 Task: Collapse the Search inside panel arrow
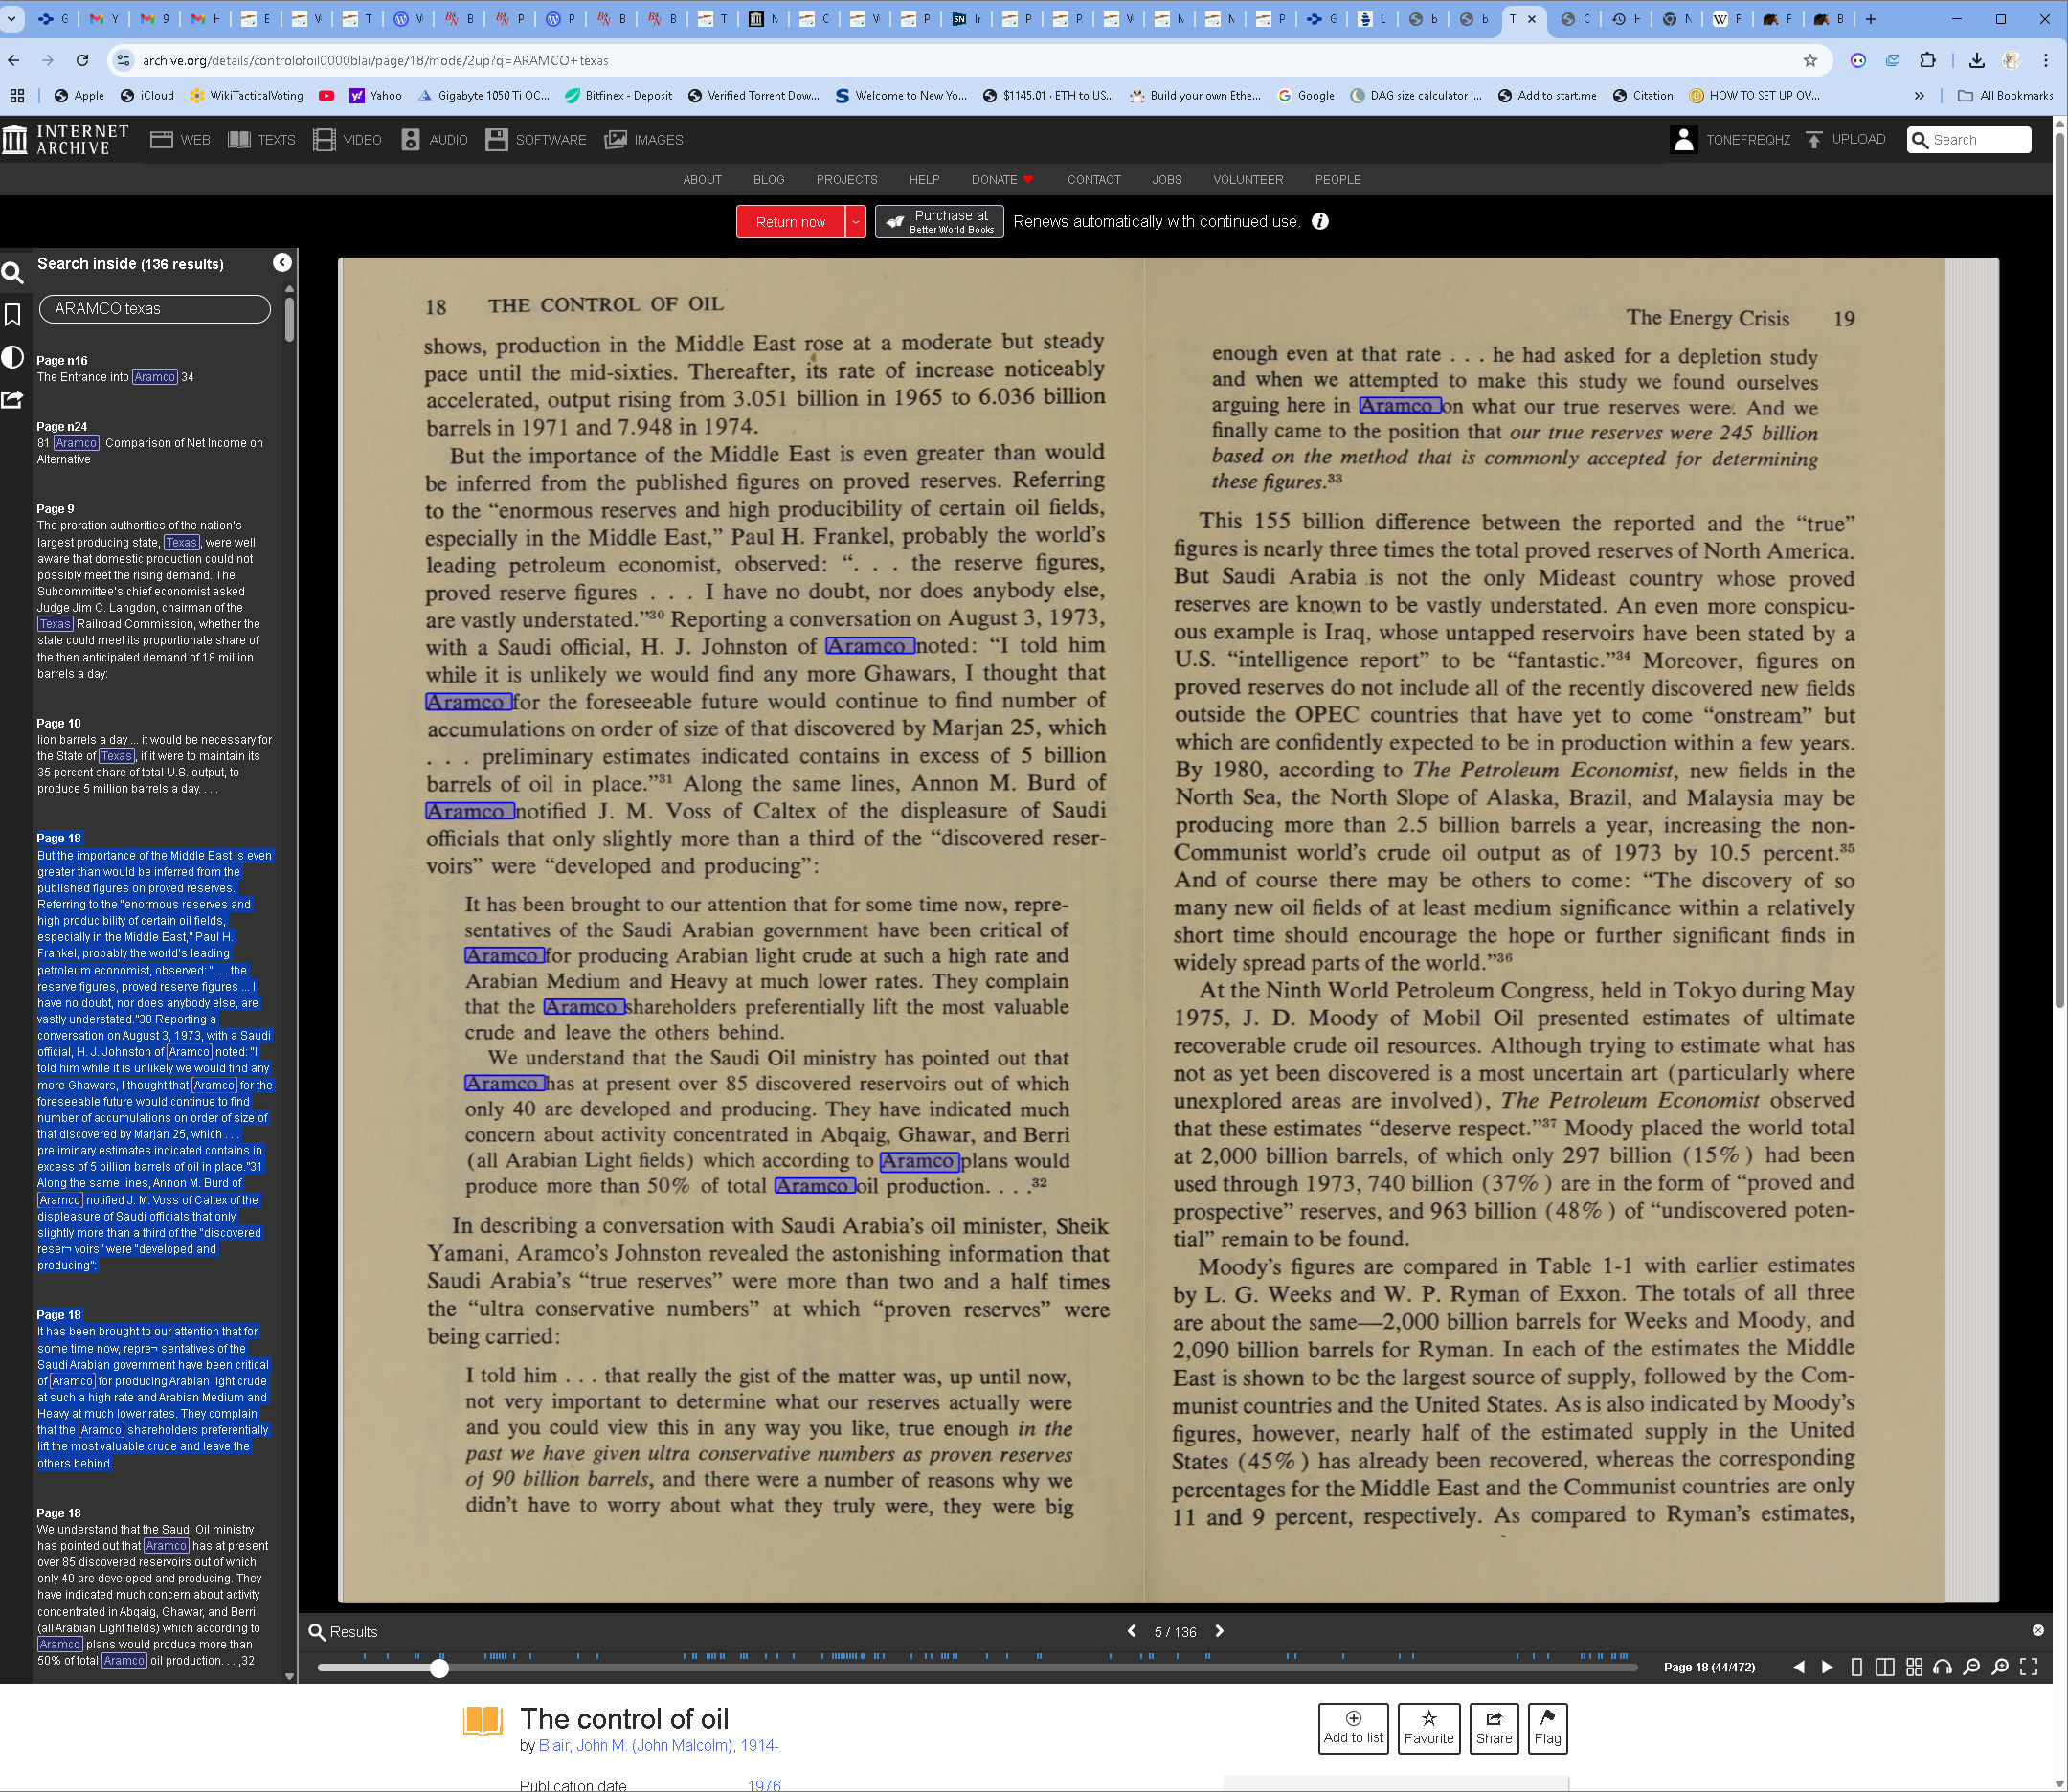click(282, 262)
